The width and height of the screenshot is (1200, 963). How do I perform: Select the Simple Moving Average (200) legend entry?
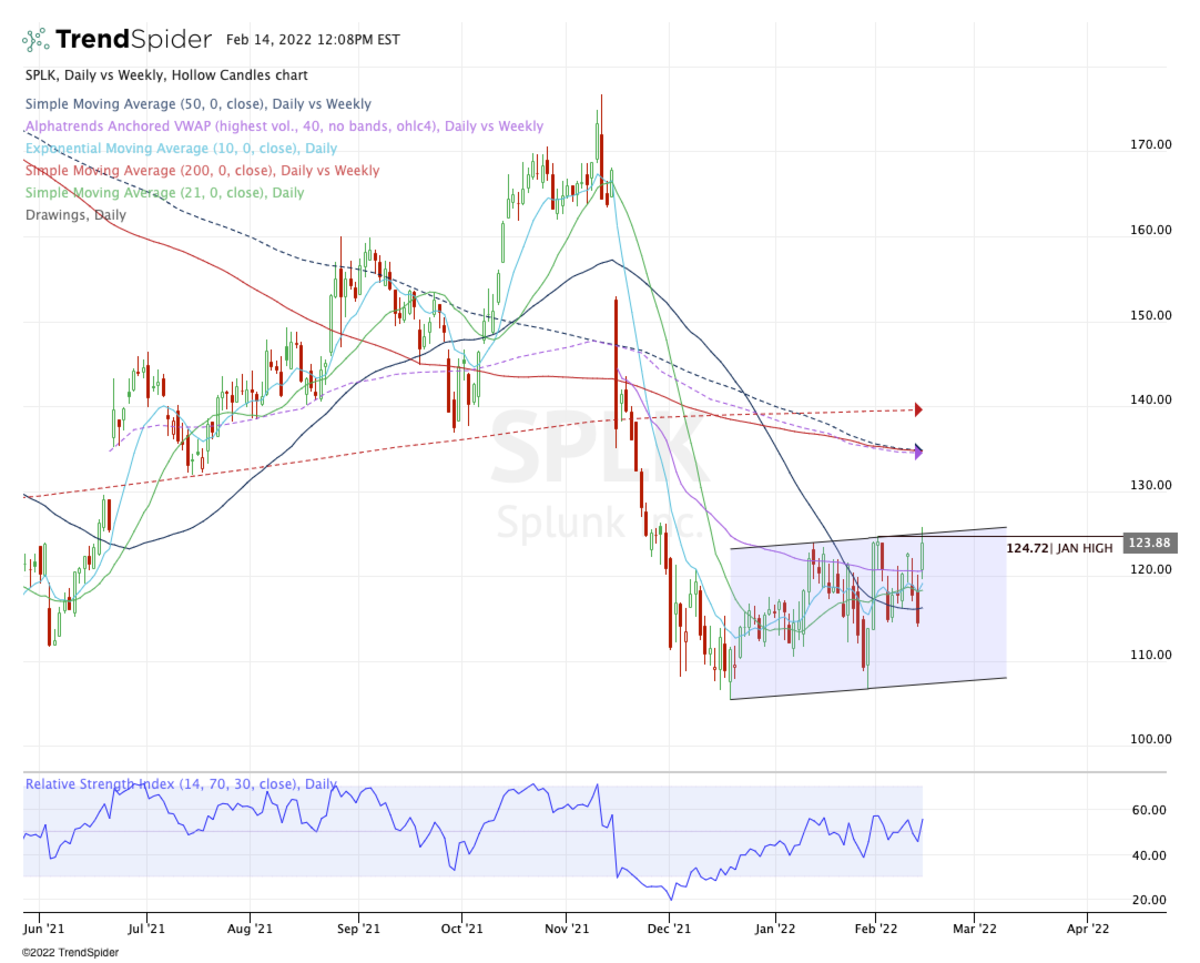point(201,170)
